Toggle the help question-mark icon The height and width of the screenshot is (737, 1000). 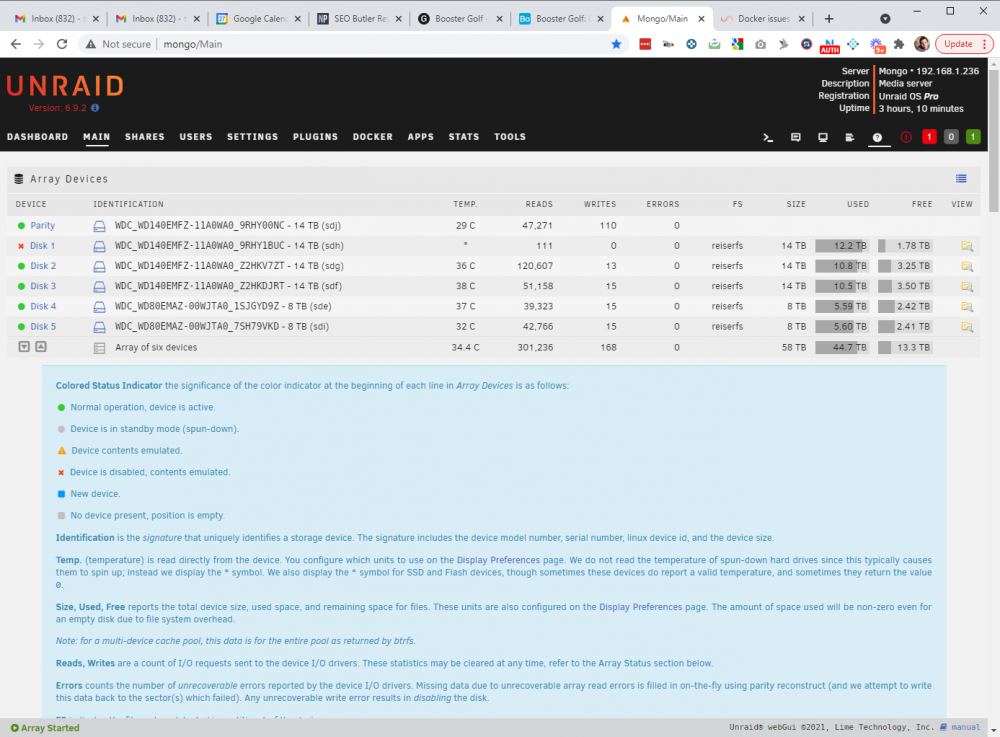tap(878, 137)
